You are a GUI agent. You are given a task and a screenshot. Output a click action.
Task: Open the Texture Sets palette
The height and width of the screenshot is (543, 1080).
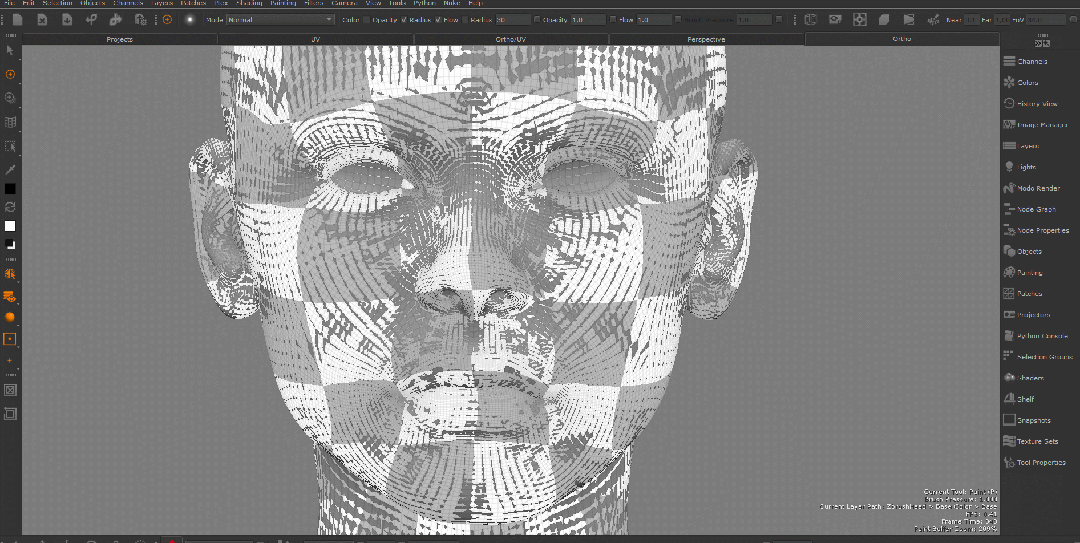pyautogui.click(x=1031, y=442)
